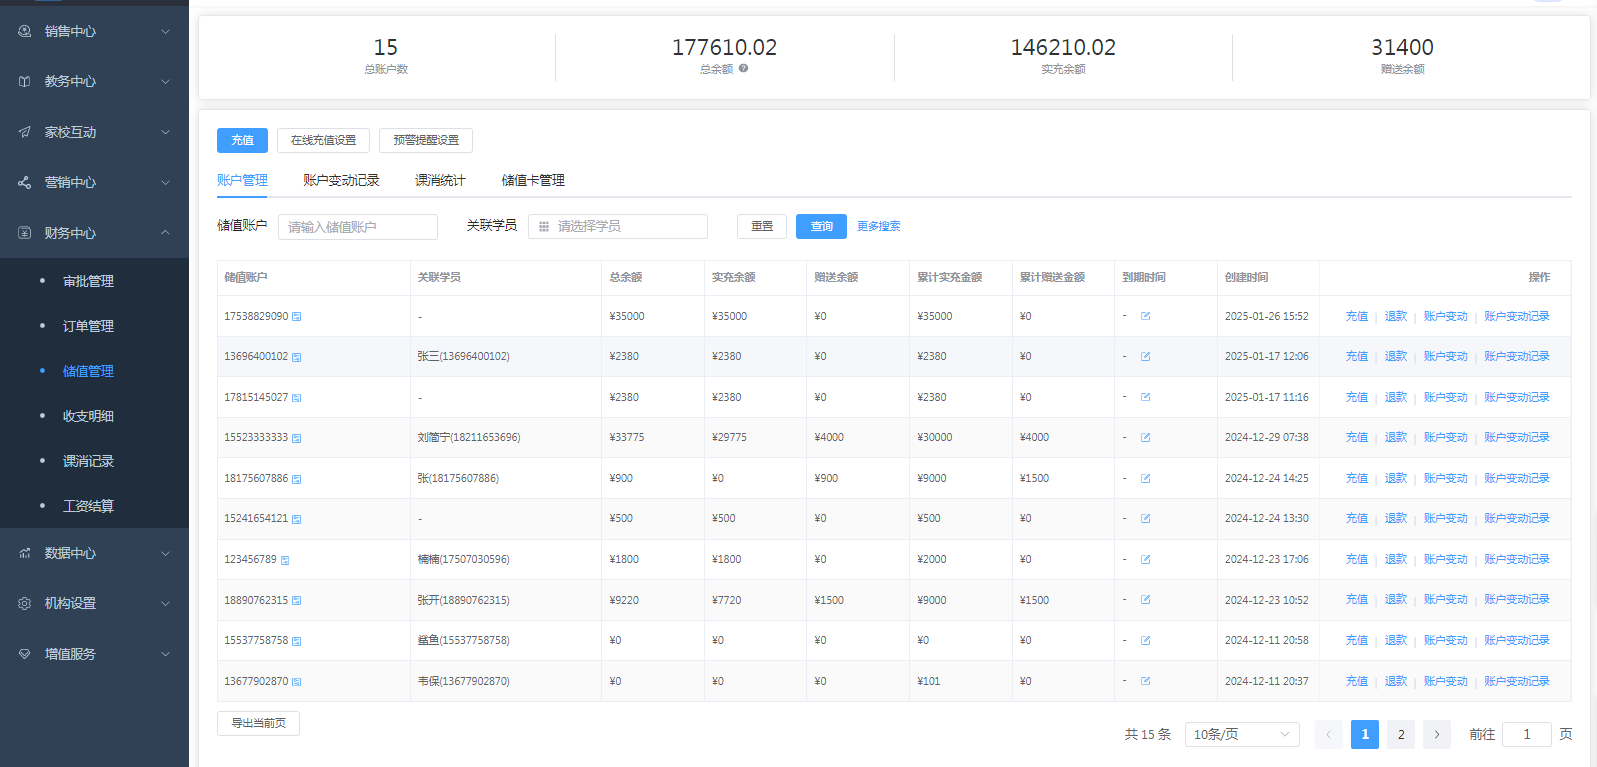This screenshot has height=767, width=1597.
Task: Open 收支明细 in the sidebar
Action: pos(88,416)
